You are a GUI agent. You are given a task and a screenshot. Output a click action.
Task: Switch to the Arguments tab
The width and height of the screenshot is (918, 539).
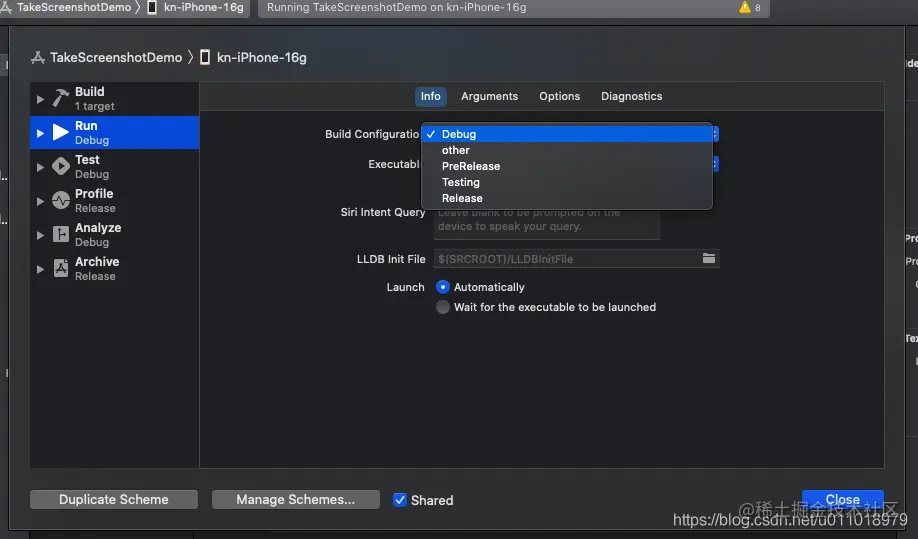coord(489,96)
